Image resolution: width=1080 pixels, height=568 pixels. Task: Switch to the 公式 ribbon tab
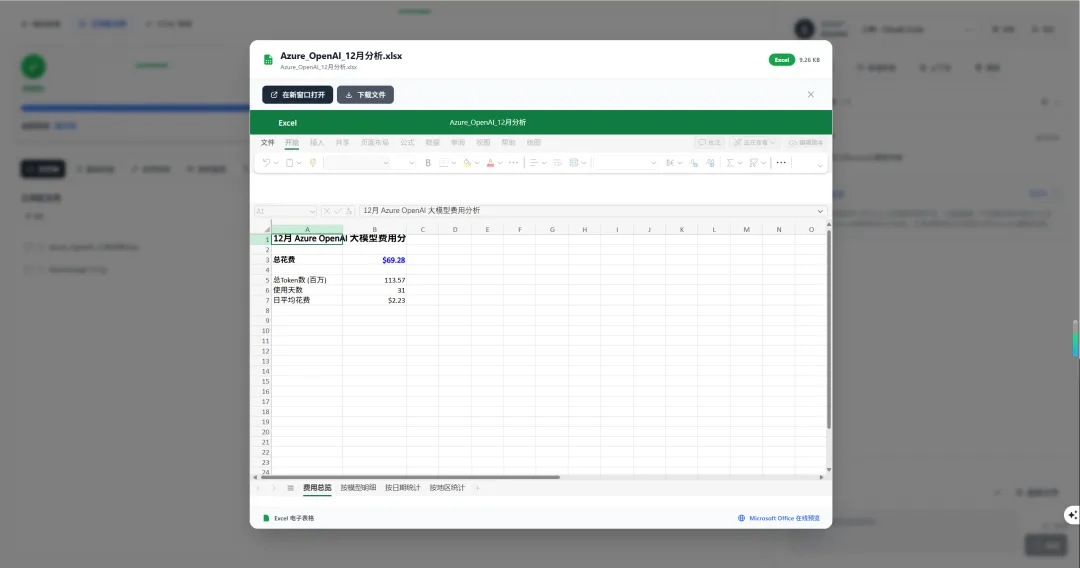pos(408,143)
